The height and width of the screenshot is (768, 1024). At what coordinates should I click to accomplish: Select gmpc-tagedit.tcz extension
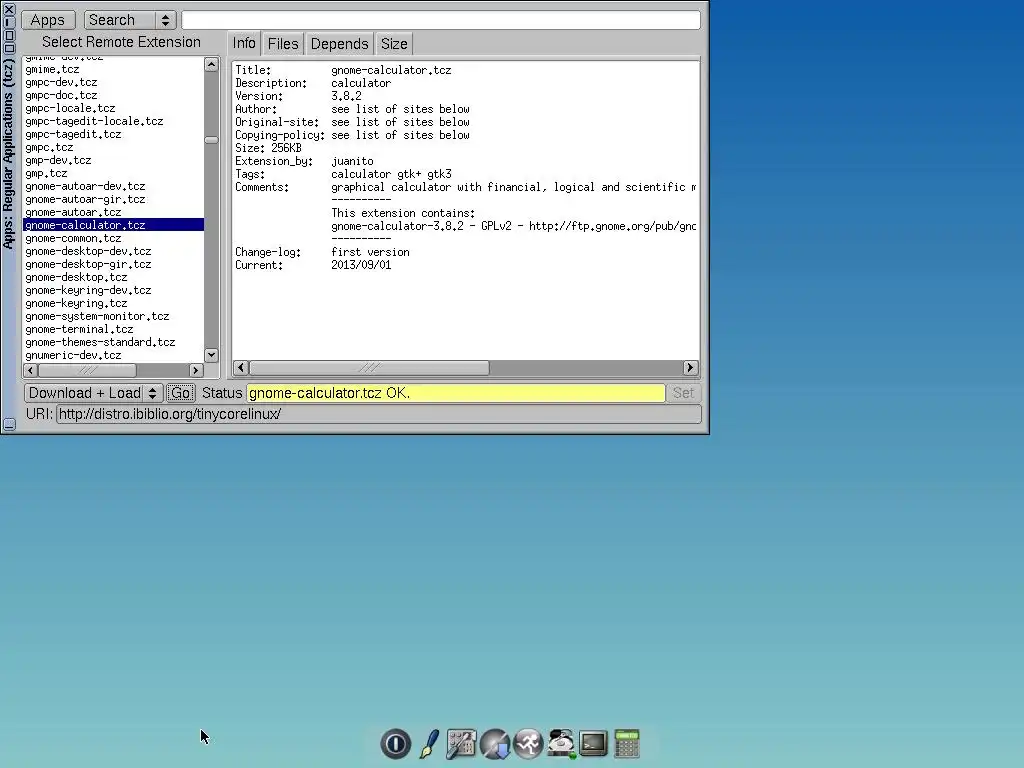click(113, 135)
